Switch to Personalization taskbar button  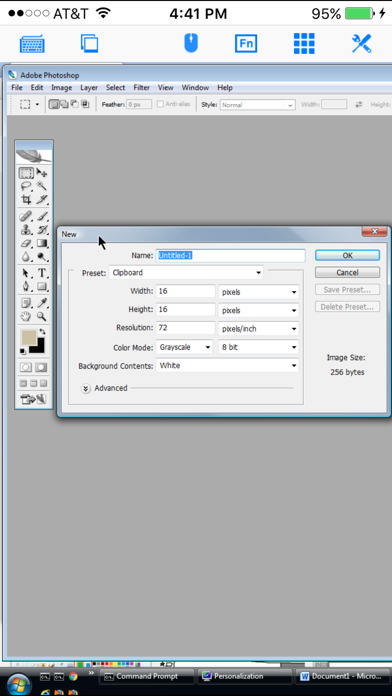(245, 676)
